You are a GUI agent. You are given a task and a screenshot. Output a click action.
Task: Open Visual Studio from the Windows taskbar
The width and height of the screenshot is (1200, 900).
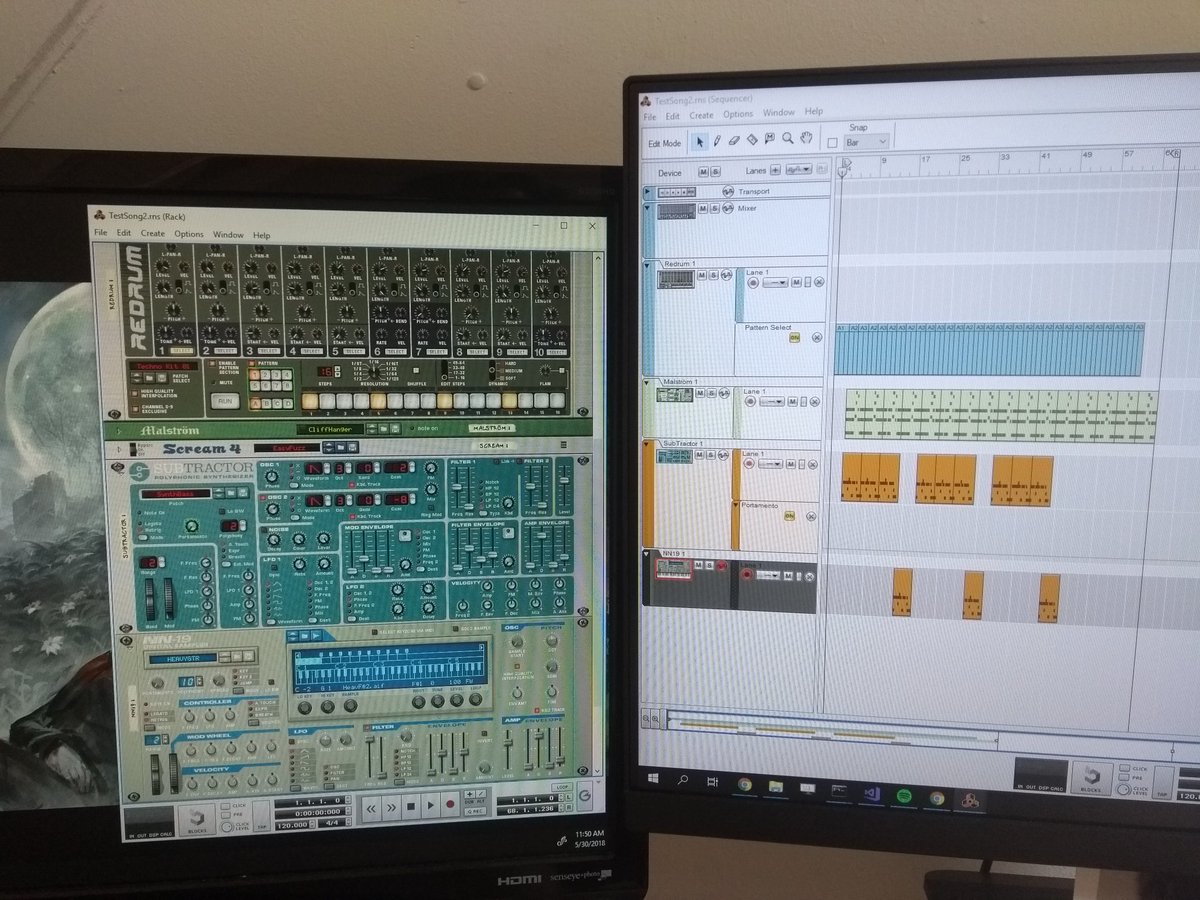870,794
